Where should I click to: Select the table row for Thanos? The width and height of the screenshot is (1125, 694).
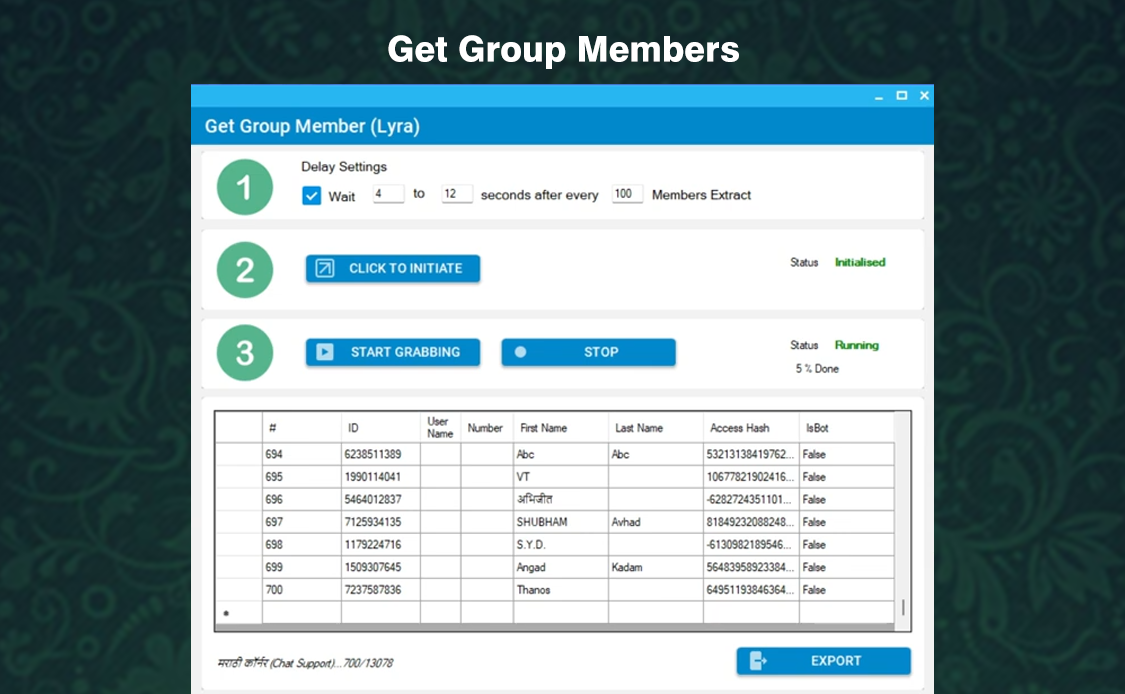(x=560, y=589)
